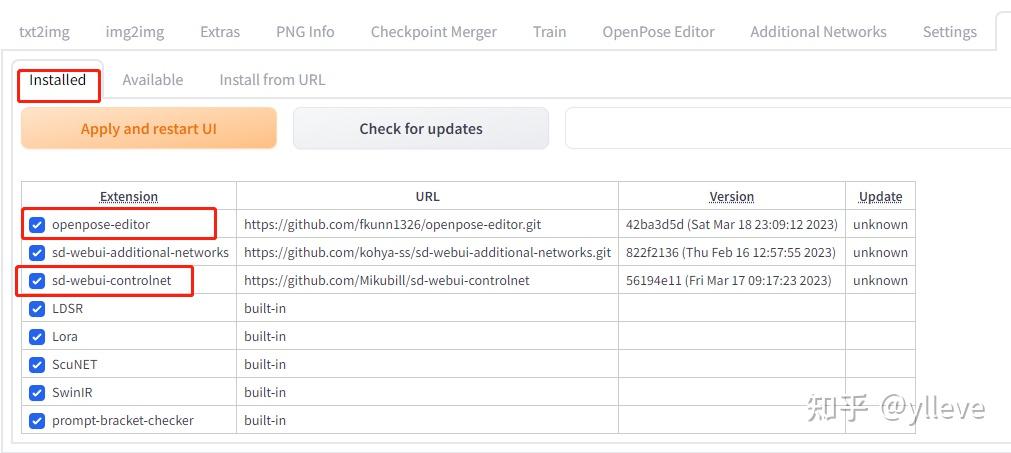
Task: Click Apply and restart UI button
Action: [x=148, y=128]
